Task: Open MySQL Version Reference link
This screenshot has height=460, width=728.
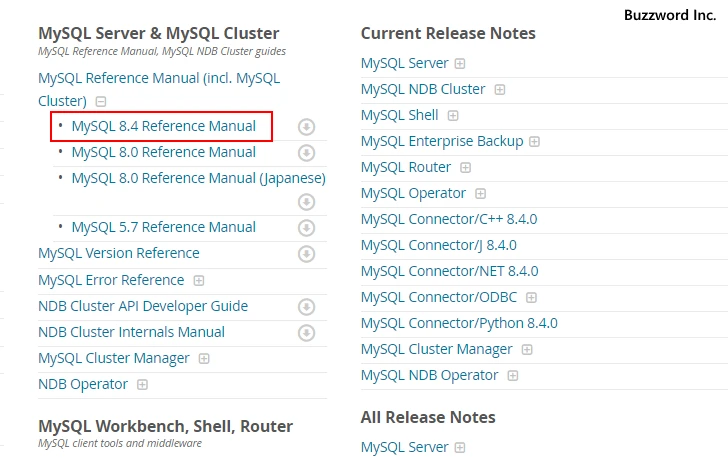Action: pos(118,253)
